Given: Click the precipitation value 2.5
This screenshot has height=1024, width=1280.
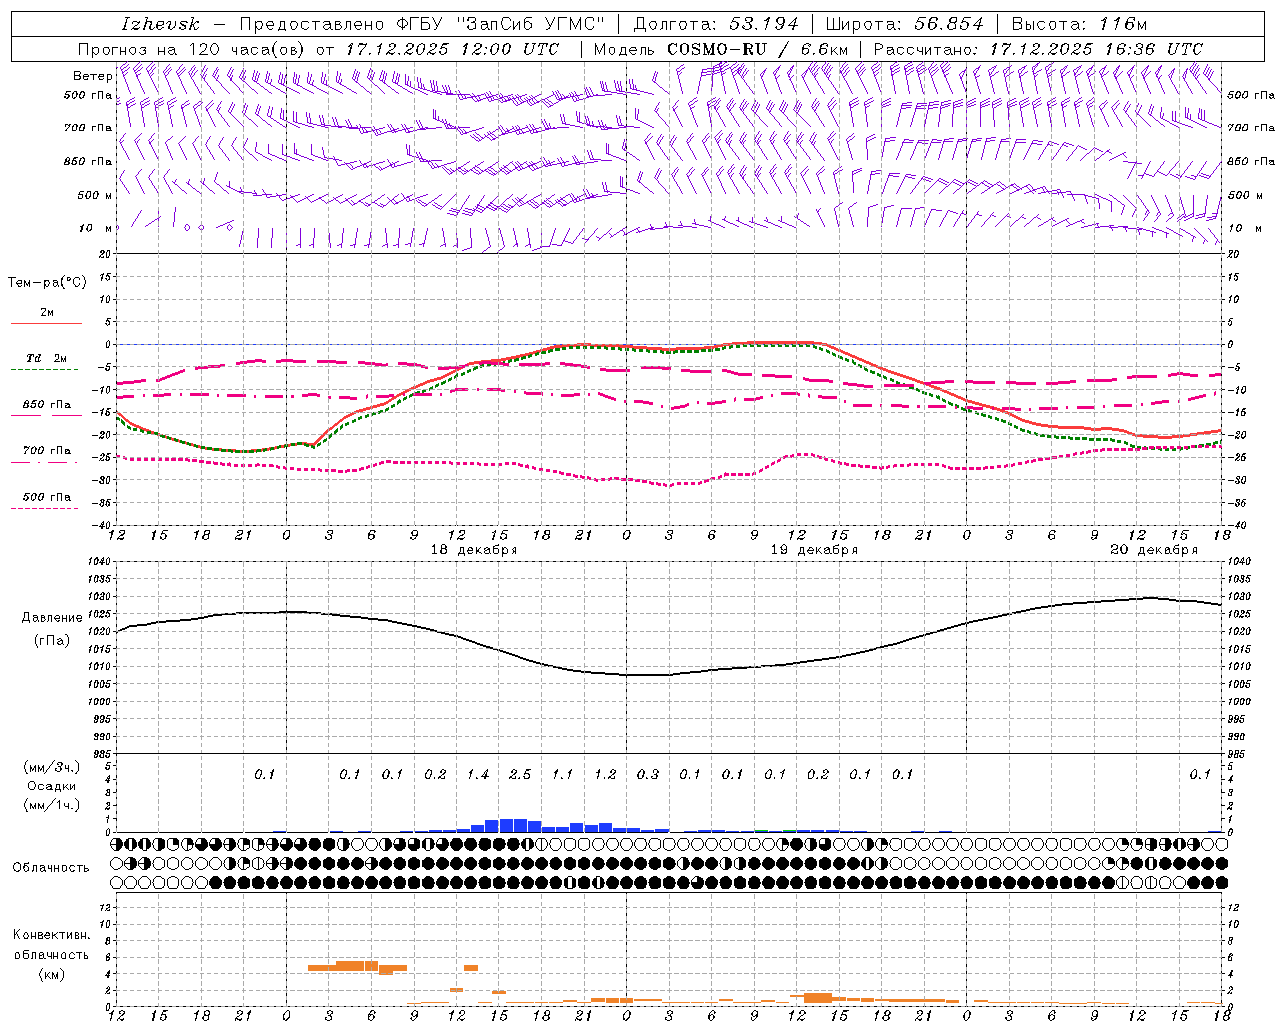Looking at the screenshot, I should pos(520,775).
